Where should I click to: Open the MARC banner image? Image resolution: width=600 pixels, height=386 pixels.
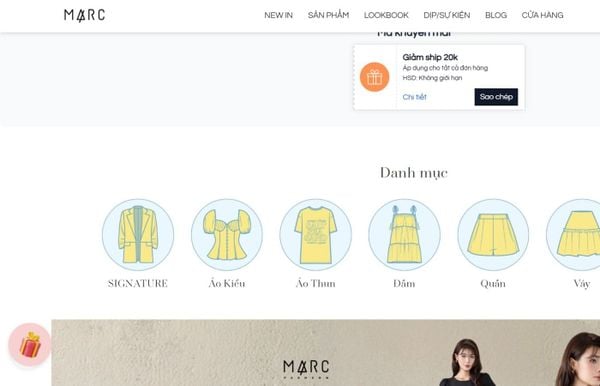[326, 353]
